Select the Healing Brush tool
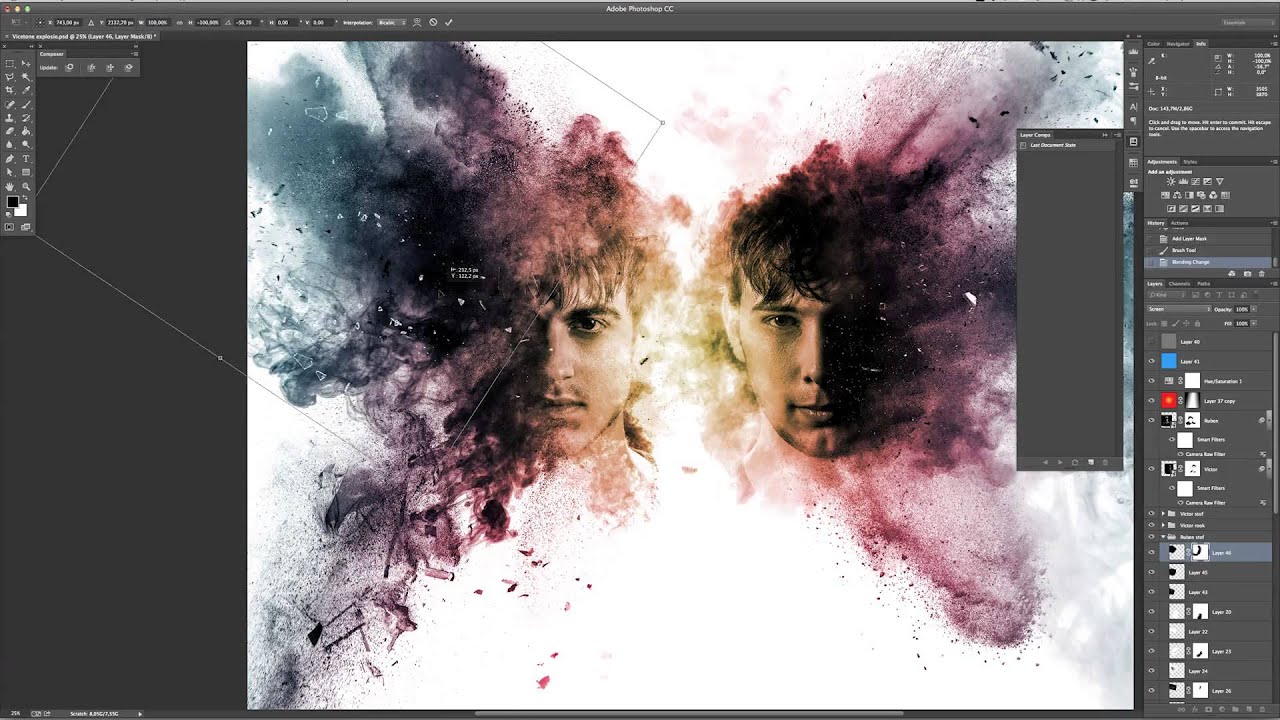 [x=10, y=104]
